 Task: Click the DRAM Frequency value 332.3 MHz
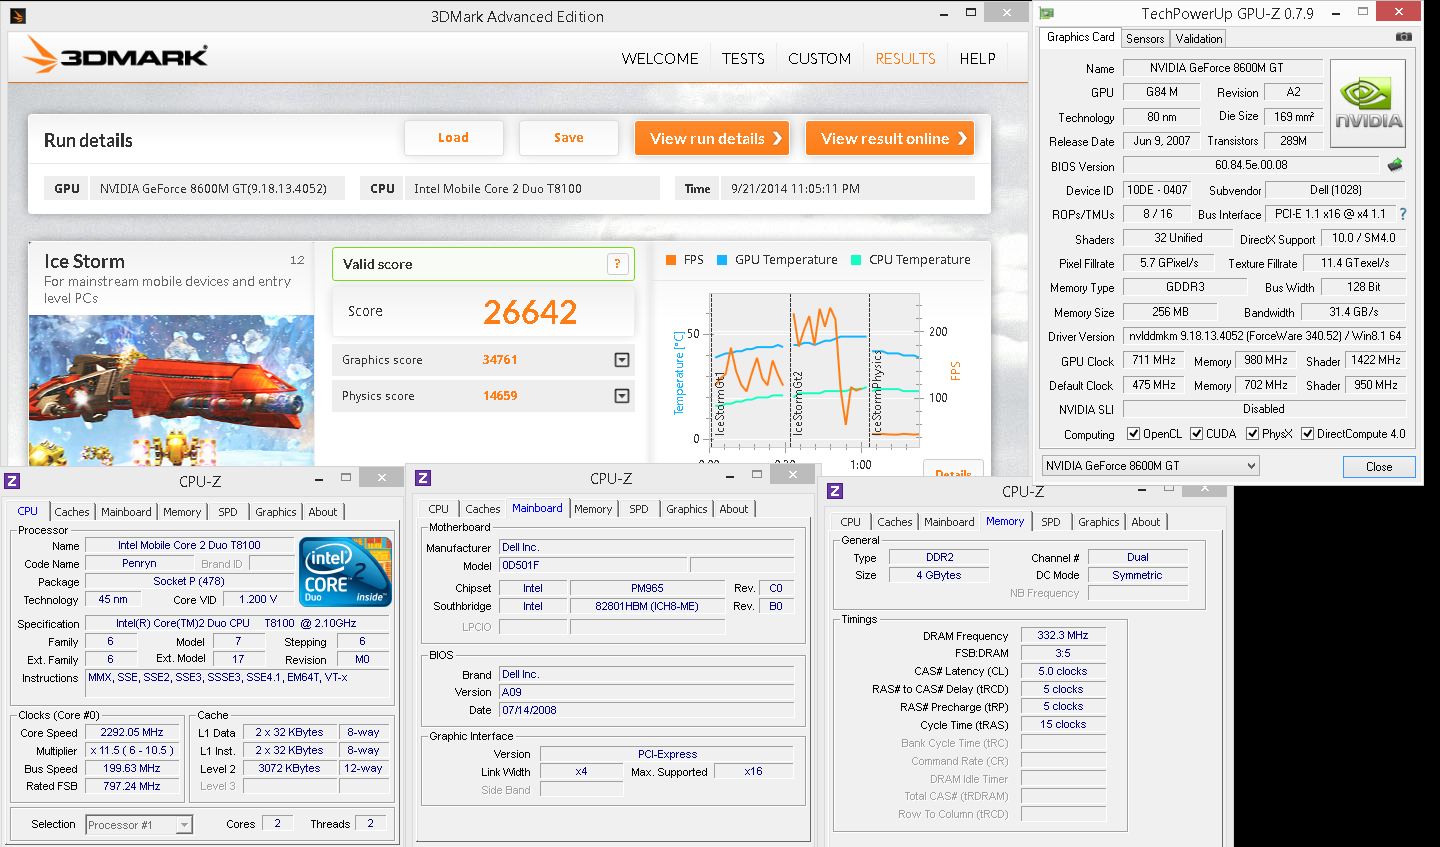tap(1063, 635)
